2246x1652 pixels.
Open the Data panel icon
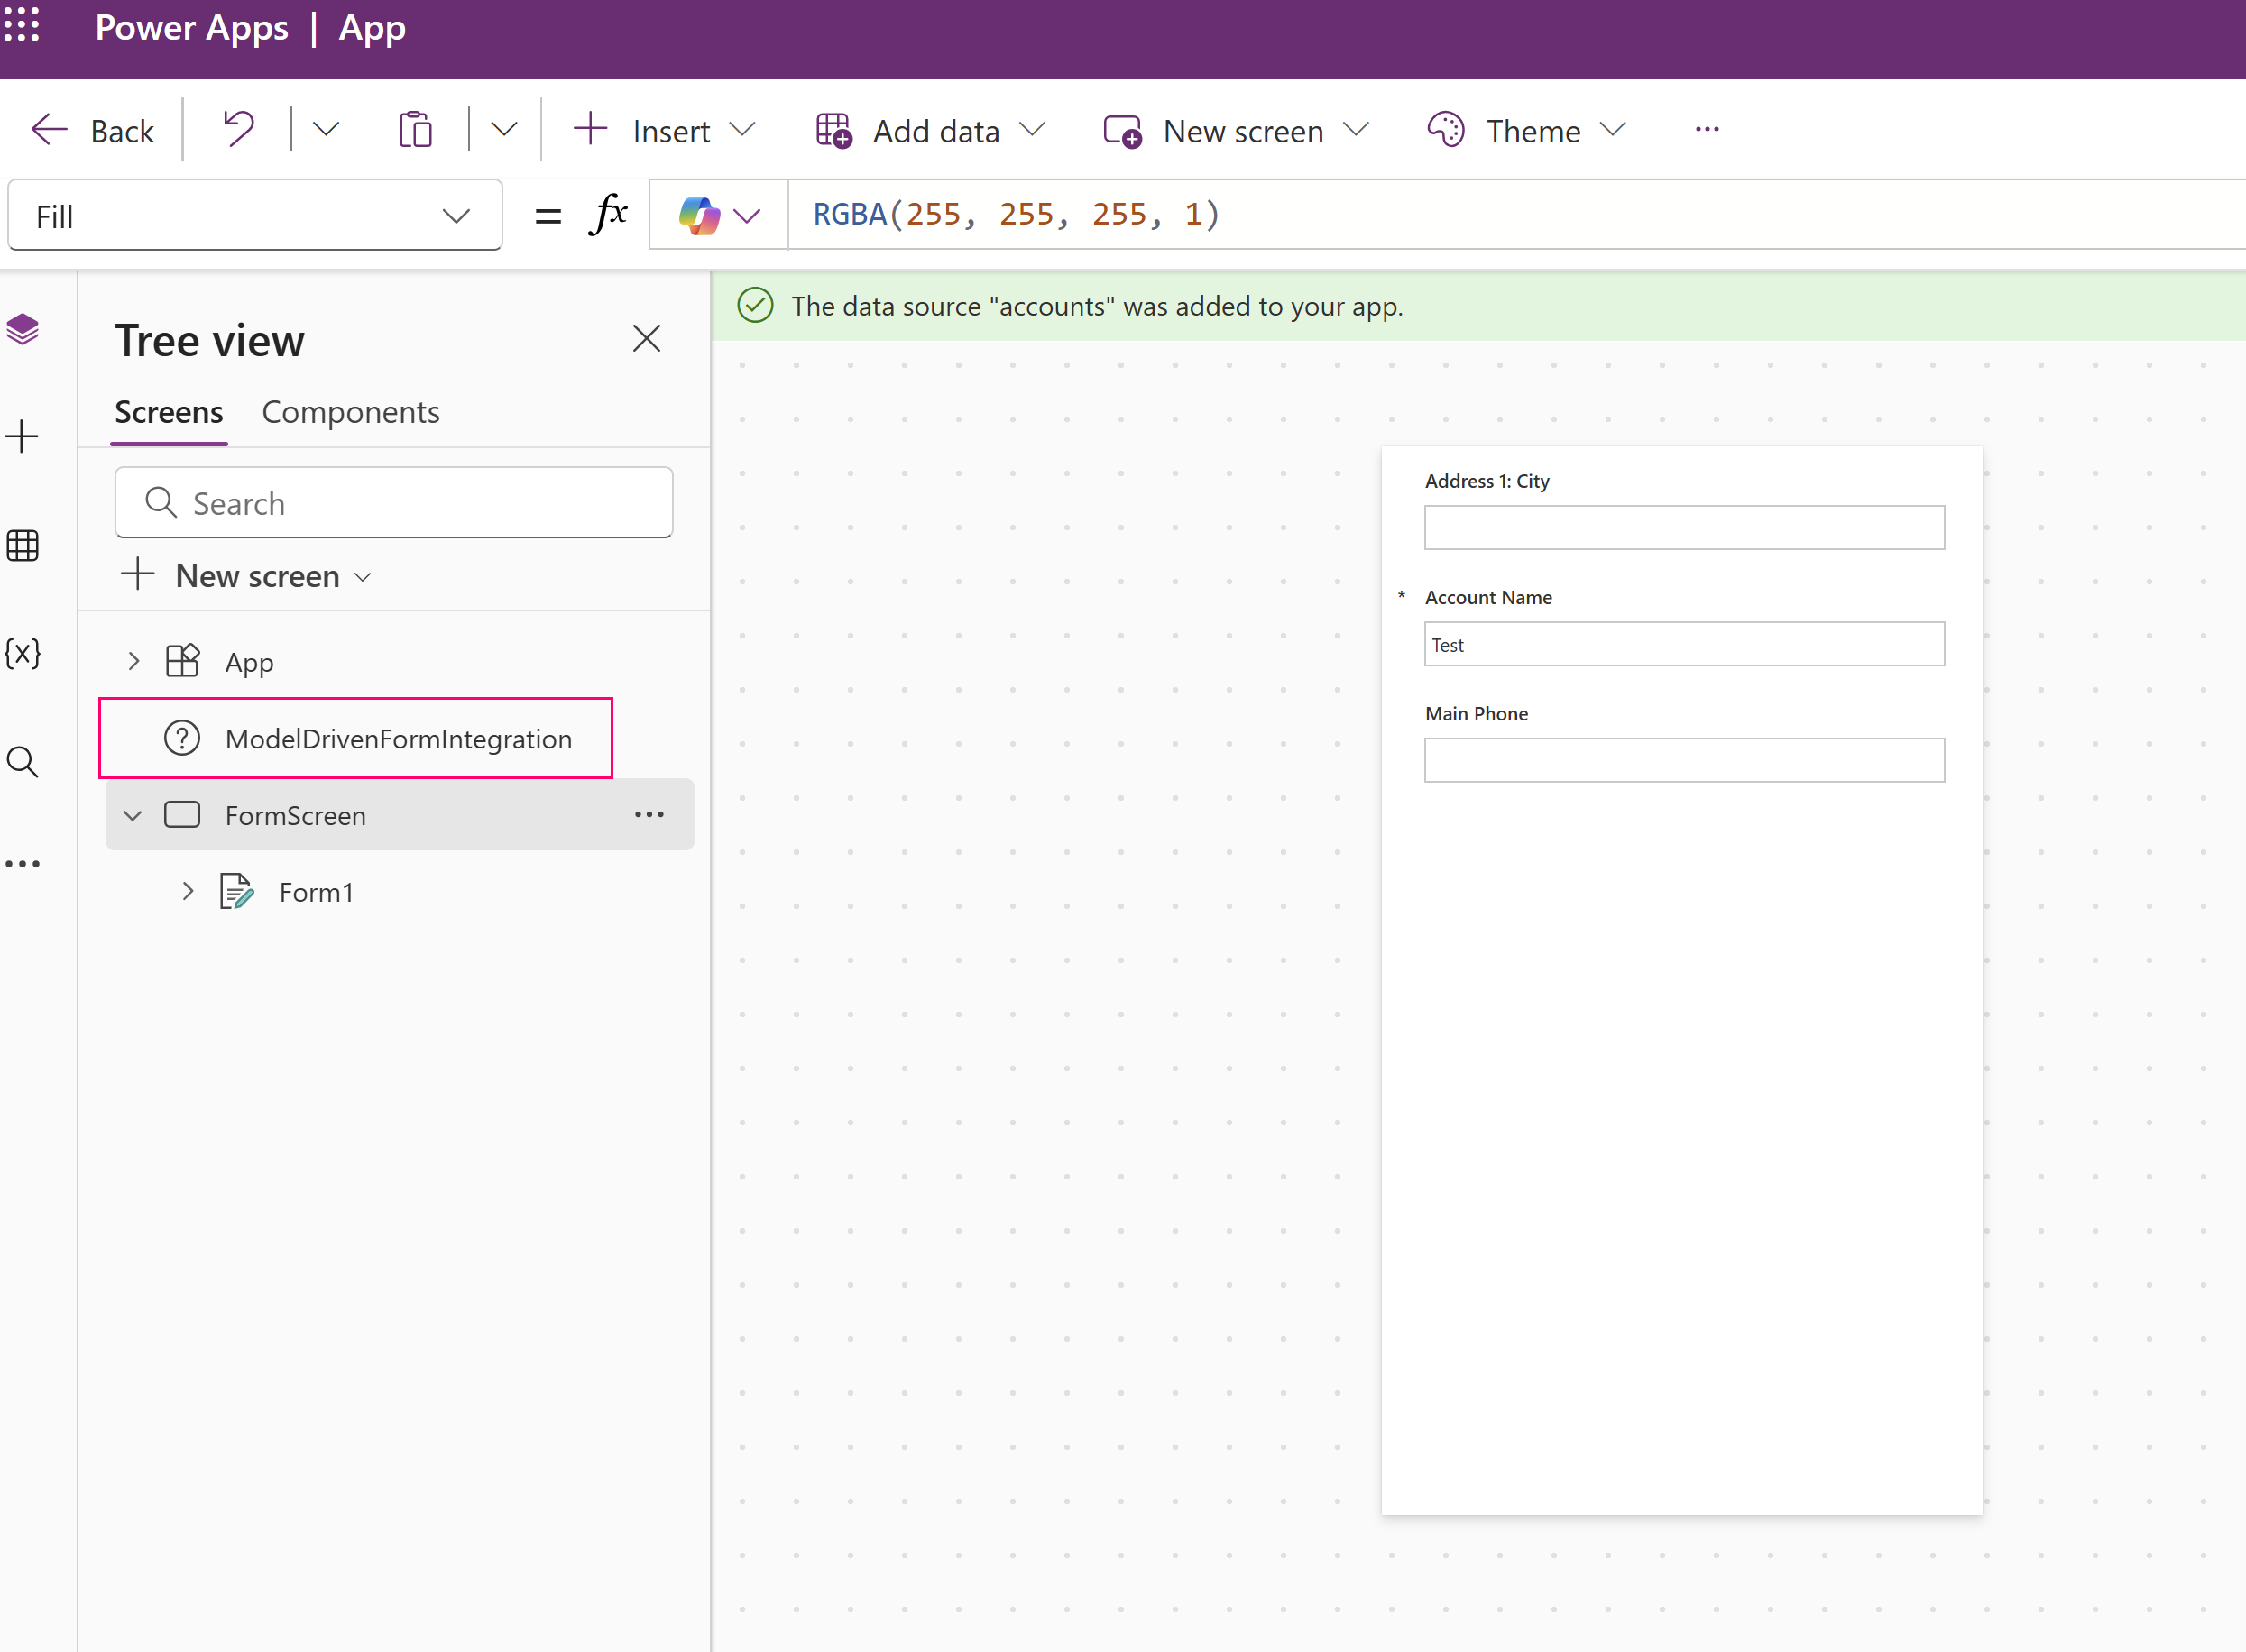coord(22,545)
